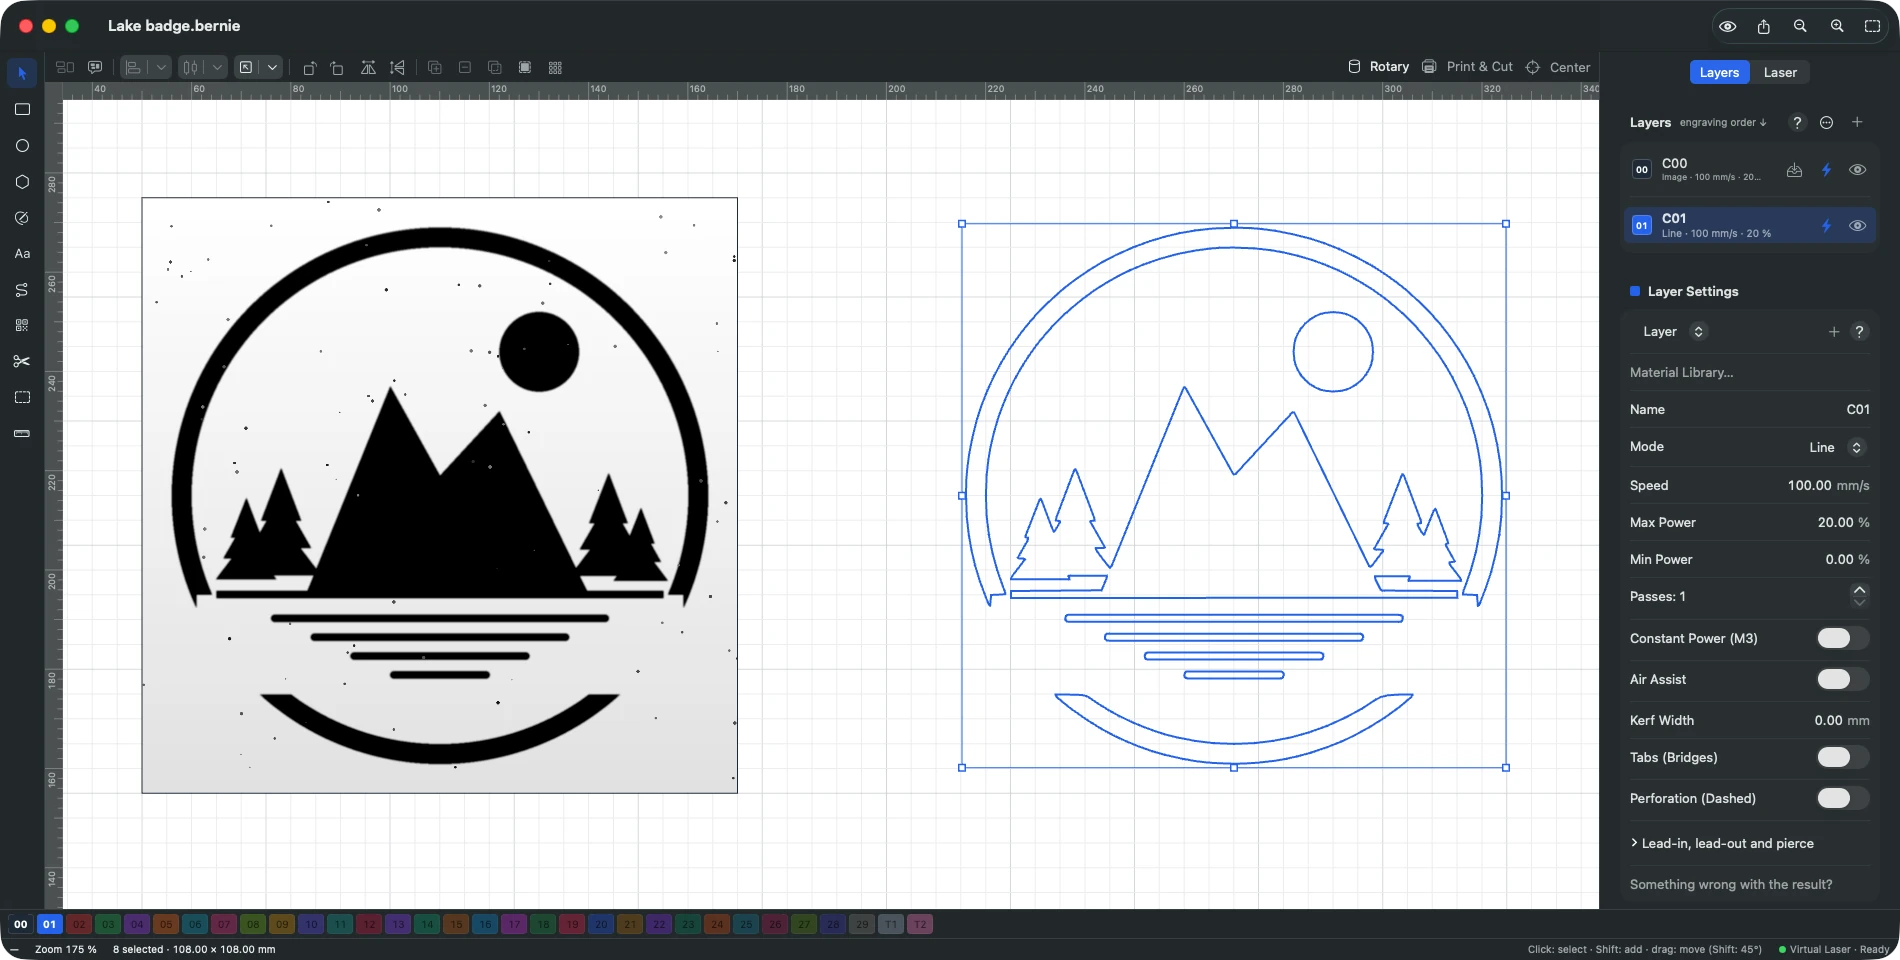Click the offset shapes icon
This screenshot has width=1900, height=960.
[525, 67]
